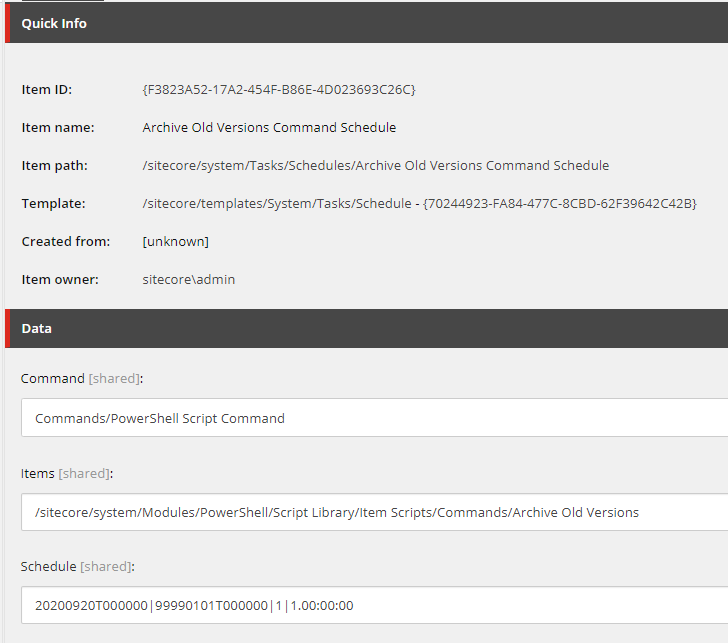Select the sitecore\admin item owner value
The width and height of the screenshot is (728, 643).
click(x=188, y=279)
